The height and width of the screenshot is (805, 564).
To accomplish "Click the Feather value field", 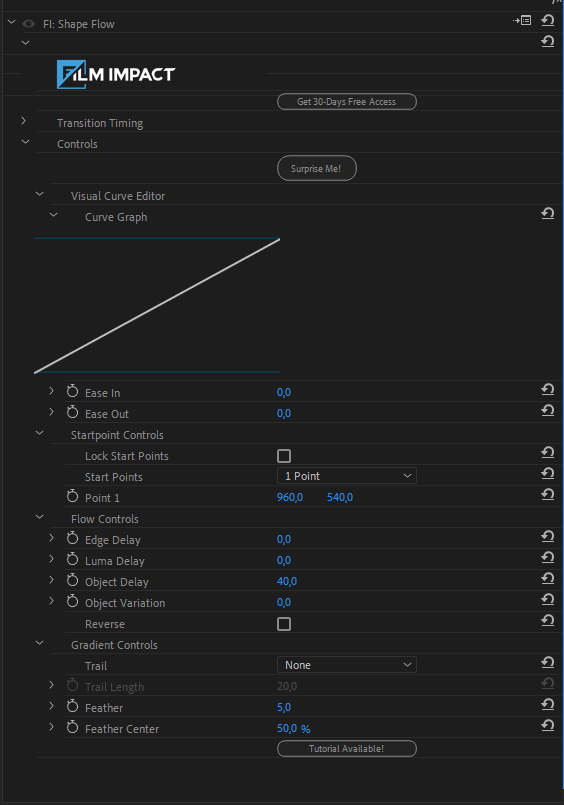I will [x=284, y=707].
